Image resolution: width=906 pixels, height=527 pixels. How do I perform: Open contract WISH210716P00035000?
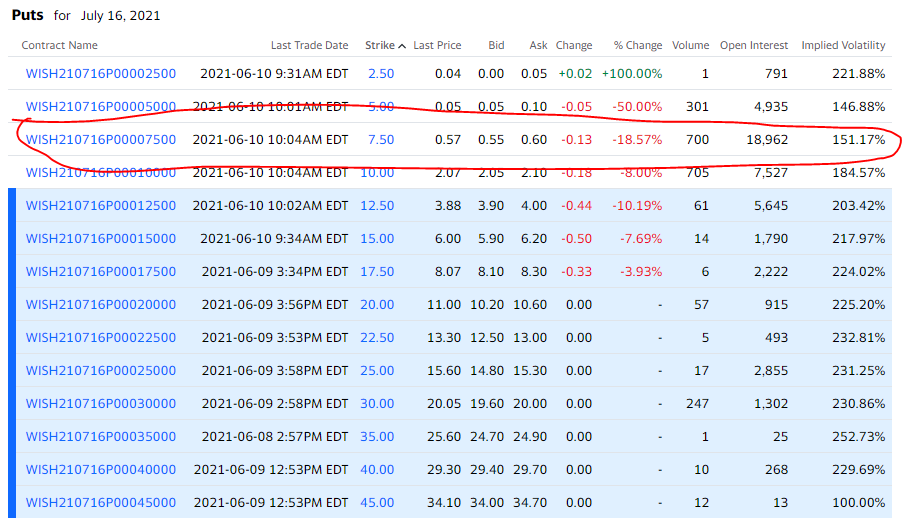pos(101,436)
